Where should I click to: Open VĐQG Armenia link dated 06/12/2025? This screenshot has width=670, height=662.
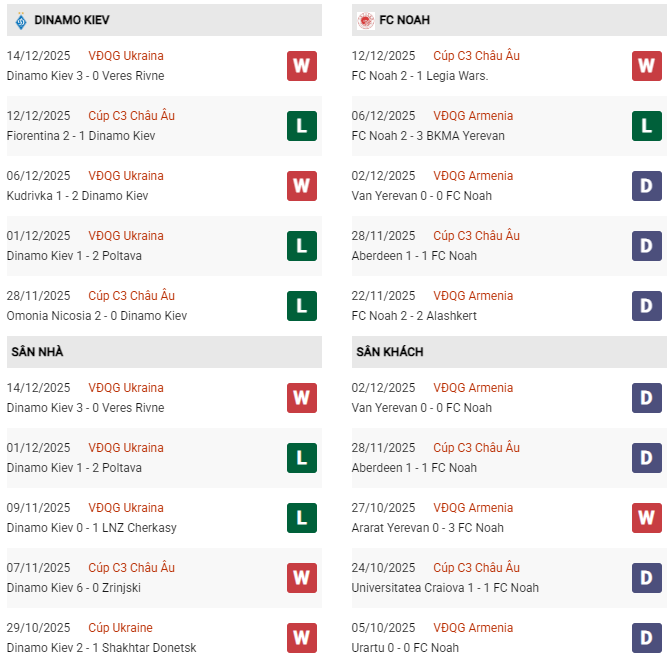(x=473, y=116)
